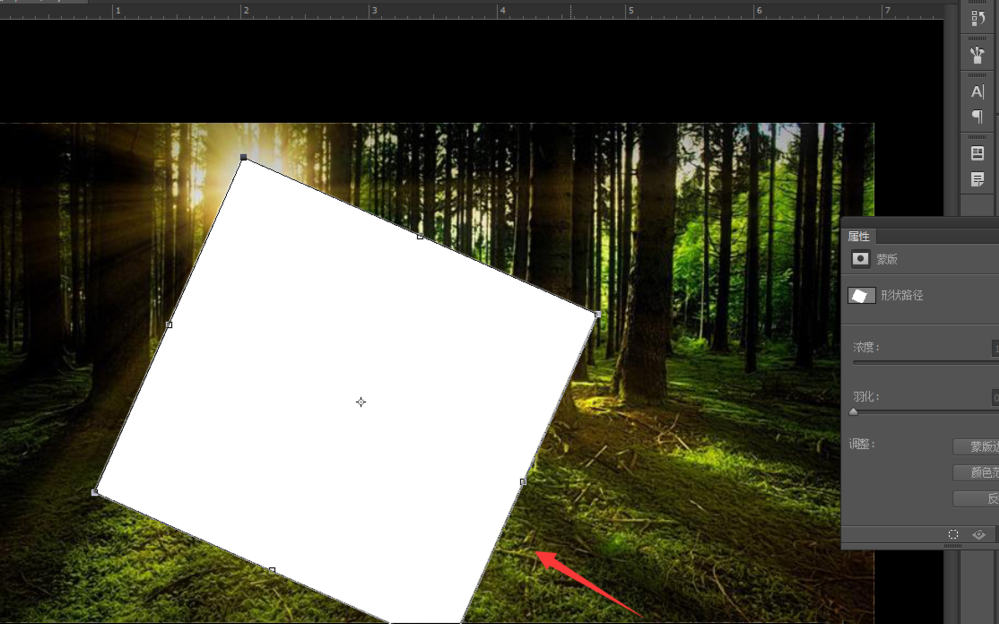This screenshot has width=999, height=624.
Task: Click the lower-left edge midpoint handle
Action: 272,570
